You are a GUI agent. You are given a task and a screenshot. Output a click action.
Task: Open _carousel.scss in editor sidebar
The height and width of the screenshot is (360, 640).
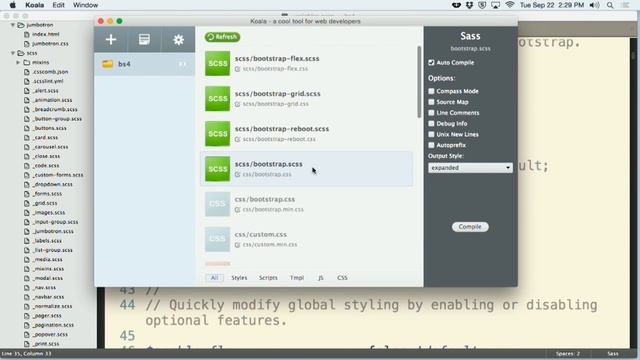51,147
